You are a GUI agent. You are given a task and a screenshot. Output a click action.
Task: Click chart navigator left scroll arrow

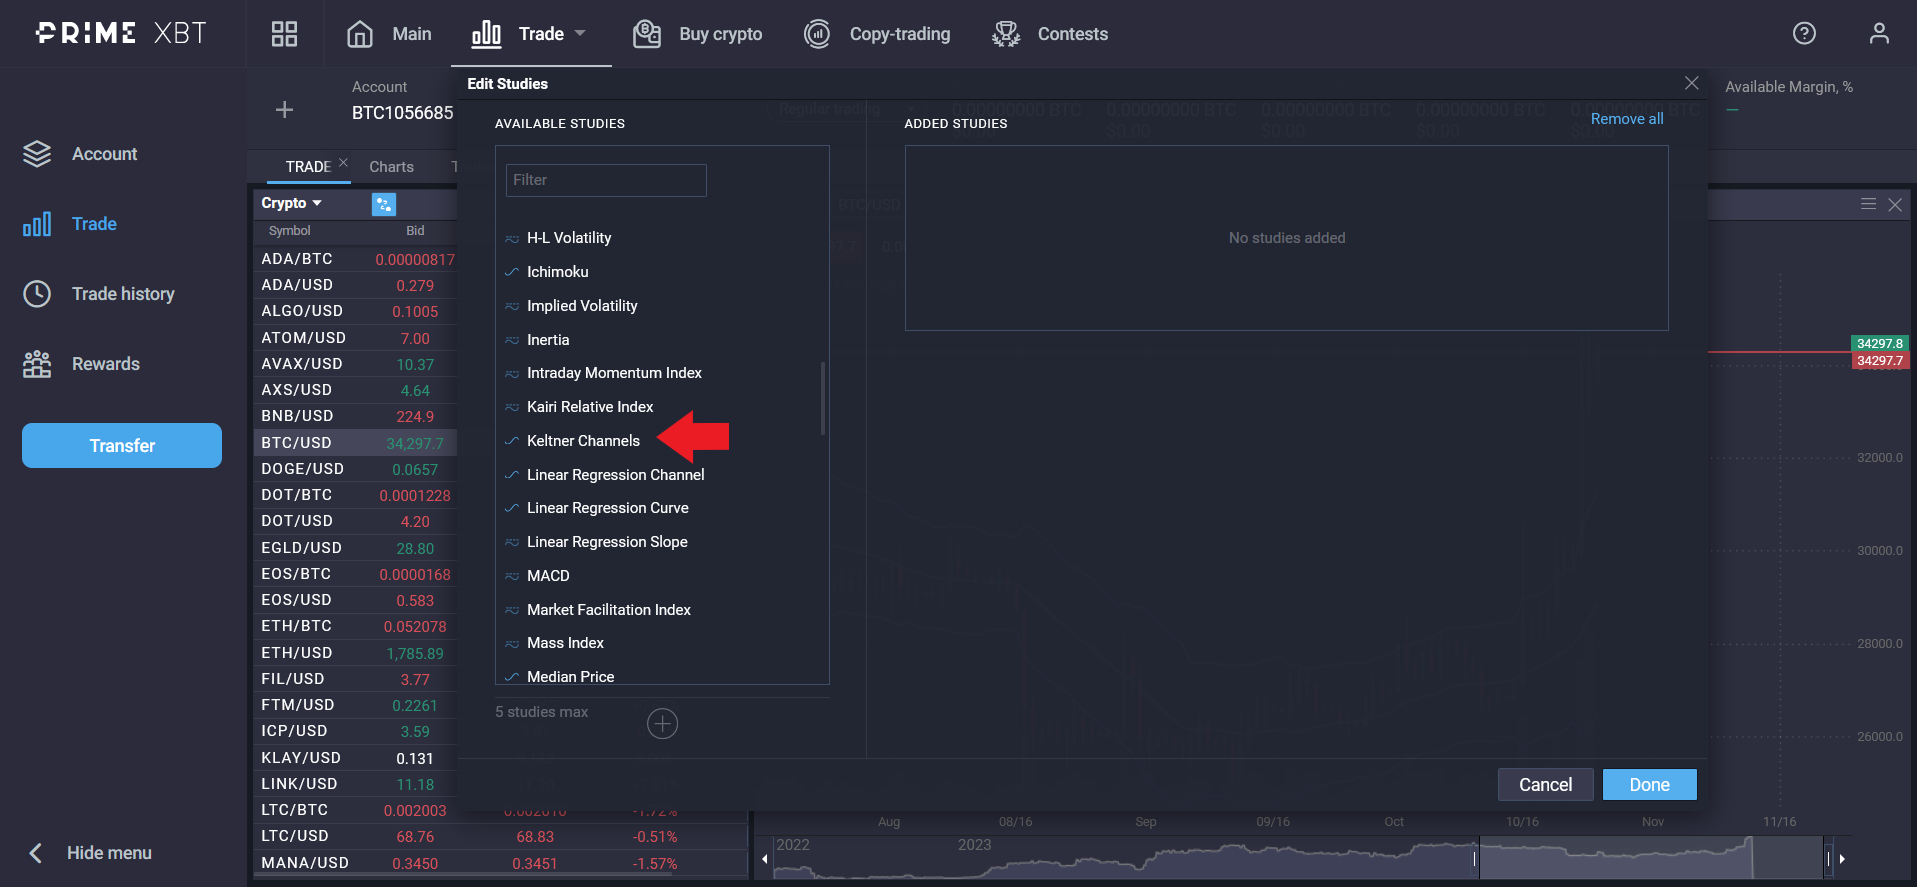point(765,859)
